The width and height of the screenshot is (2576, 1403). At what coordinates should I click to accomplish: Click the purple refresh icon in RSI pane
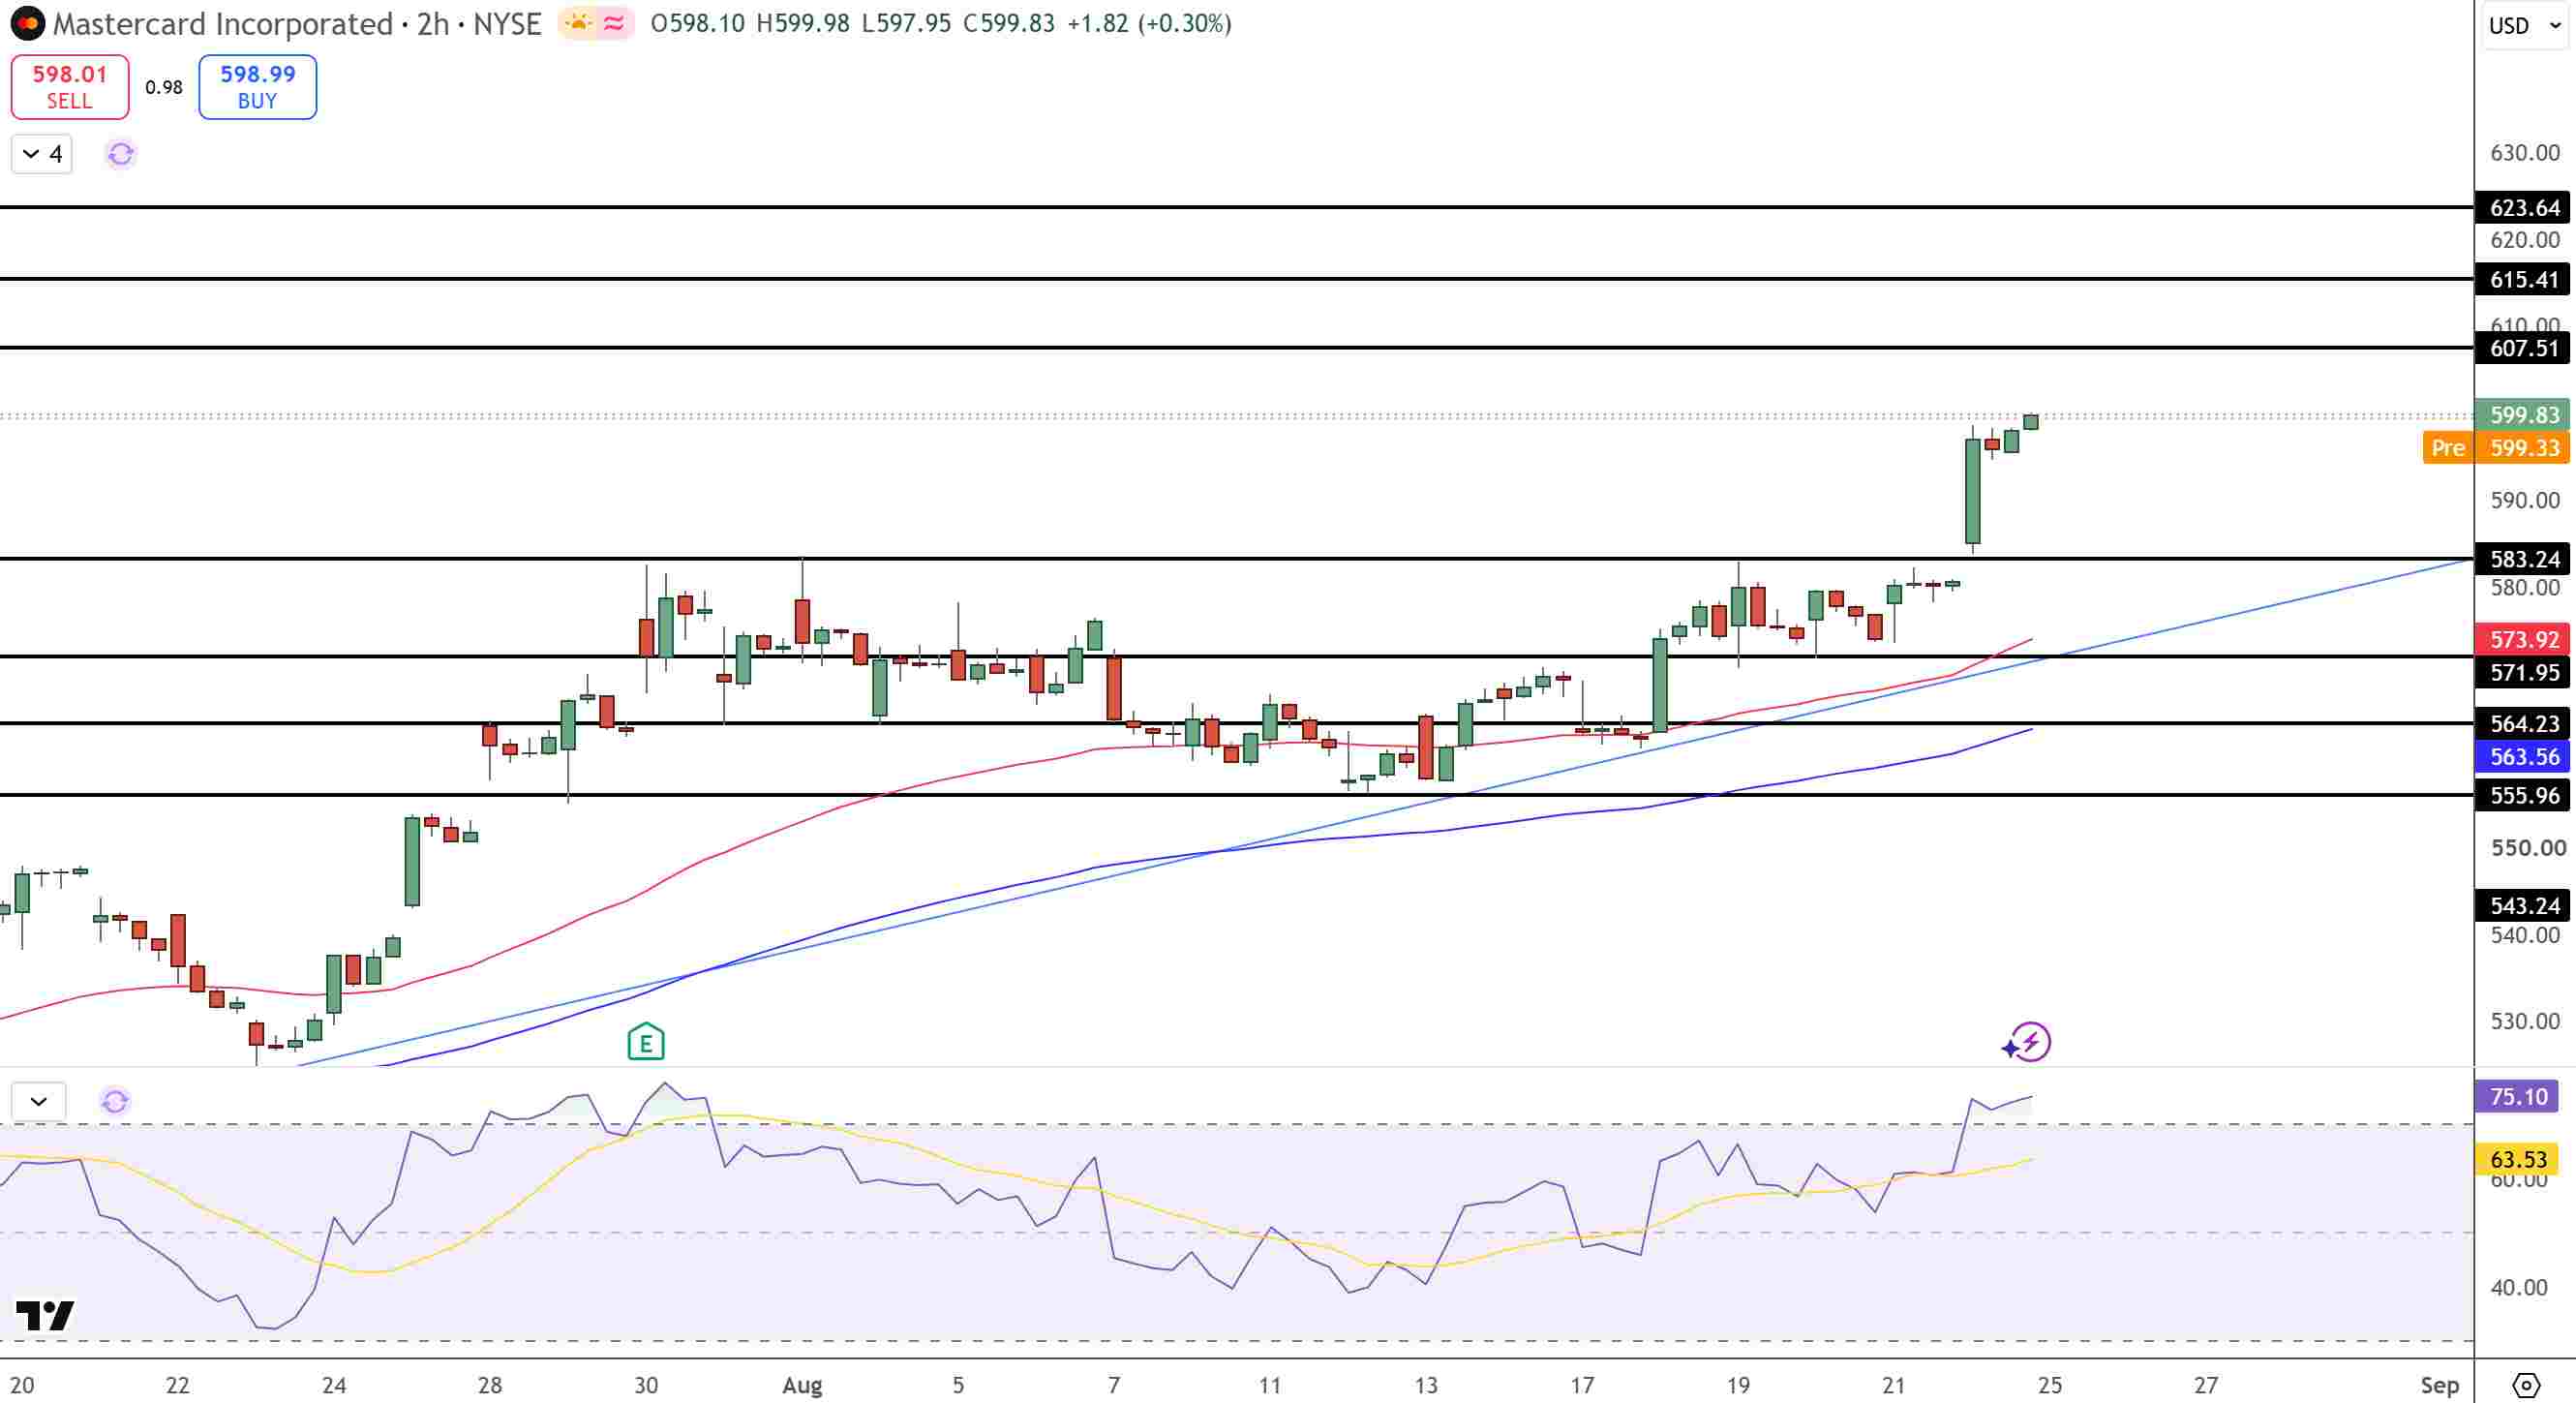point(115,1101)
